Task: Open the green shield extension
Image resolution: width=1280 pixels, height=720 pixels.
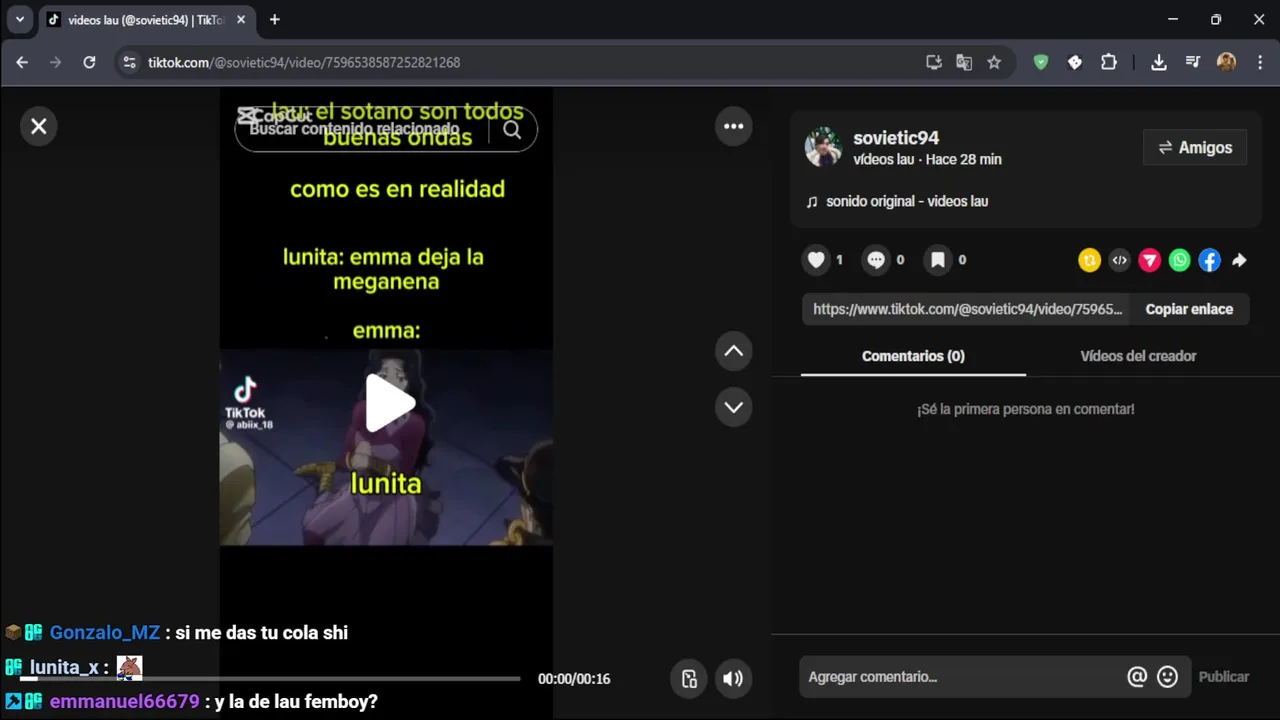Action: 1041,62
